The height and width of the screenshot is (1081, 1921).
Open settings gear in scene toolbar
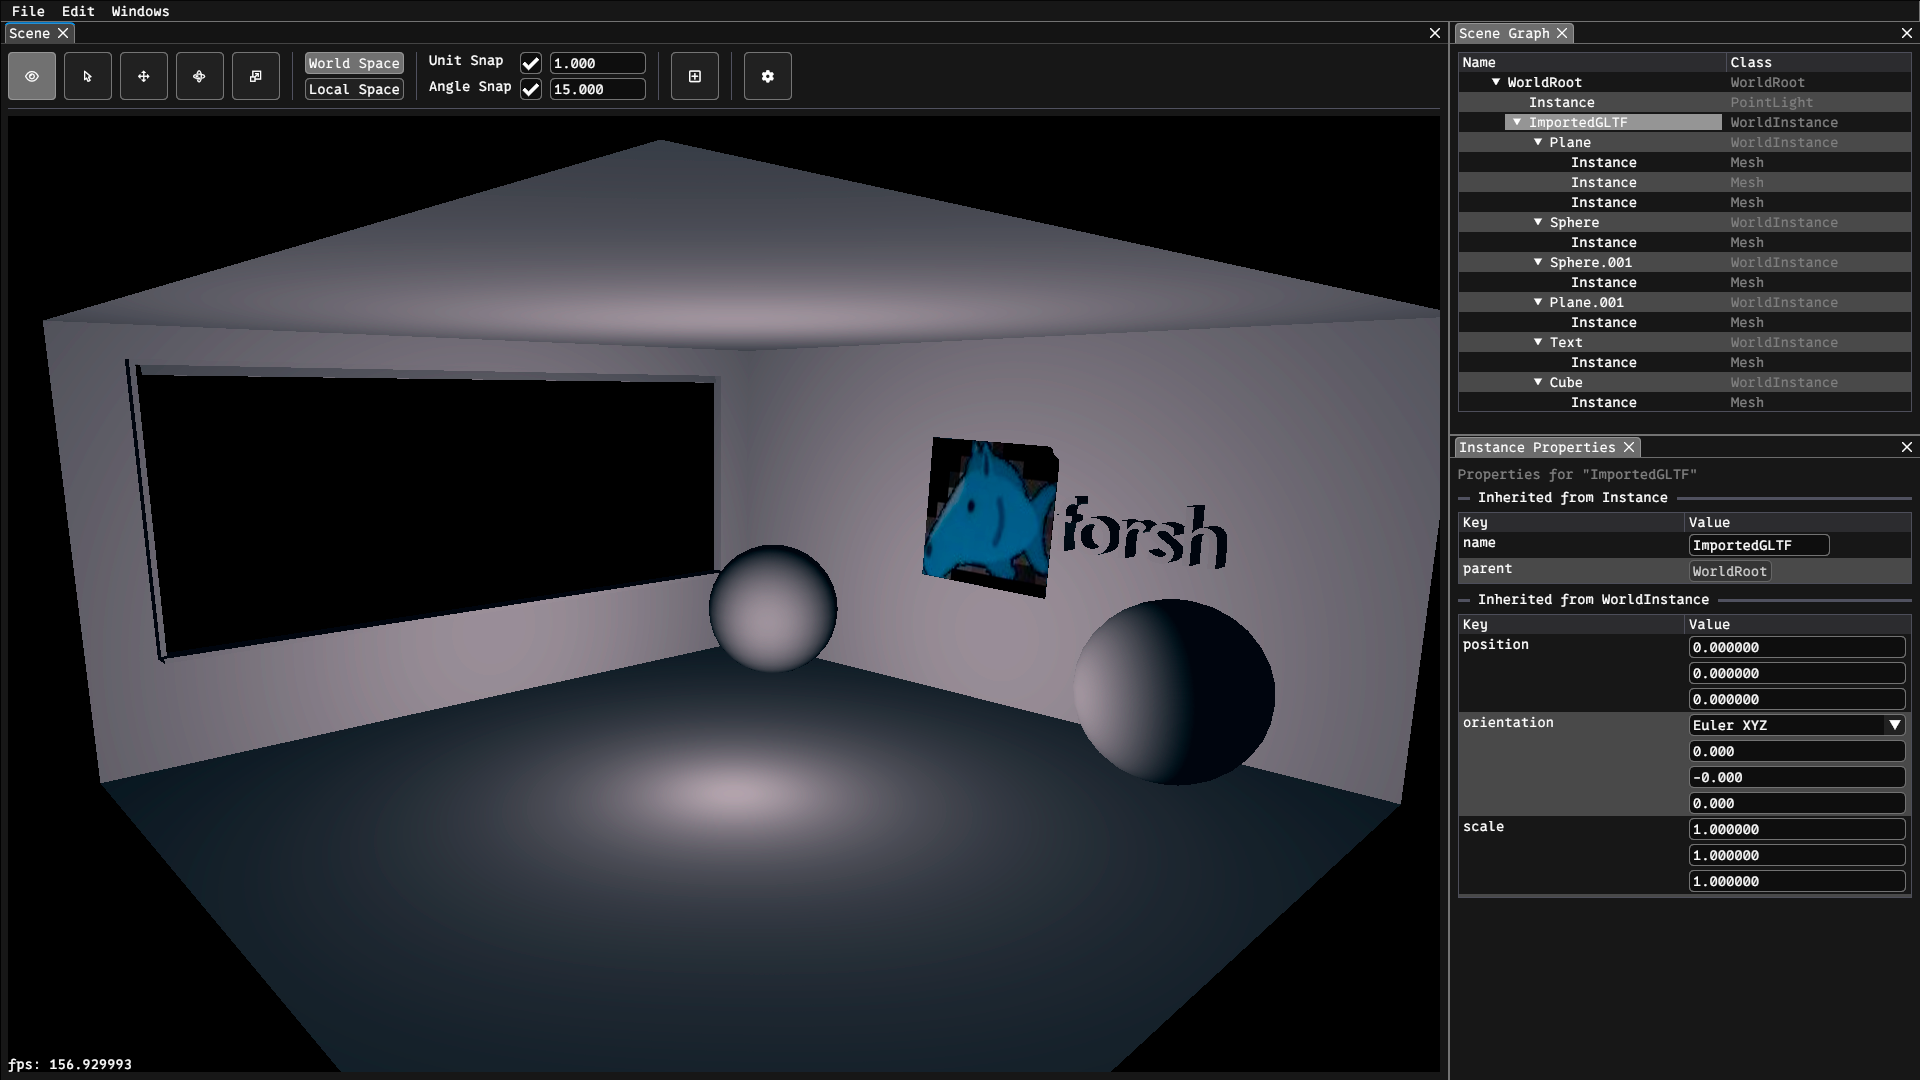pos(768,76)
